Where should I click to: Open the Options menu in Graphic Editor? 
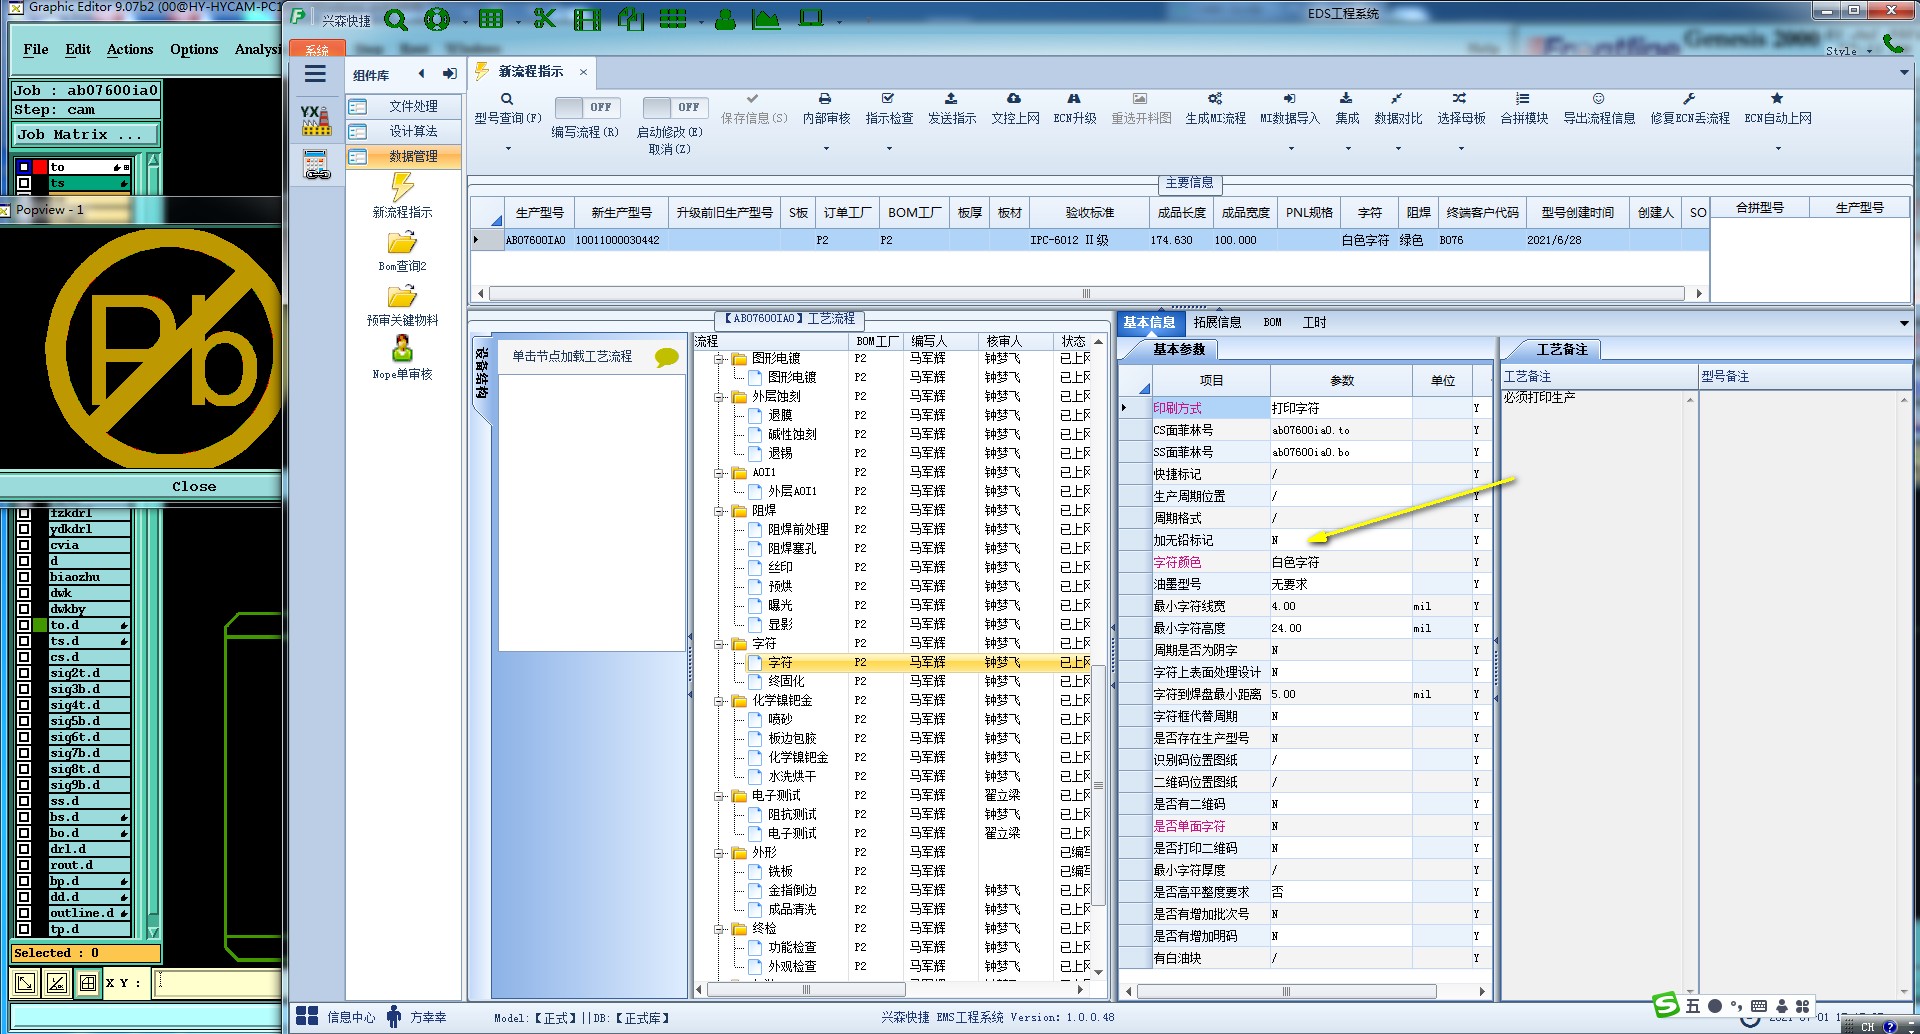[194, 49]
